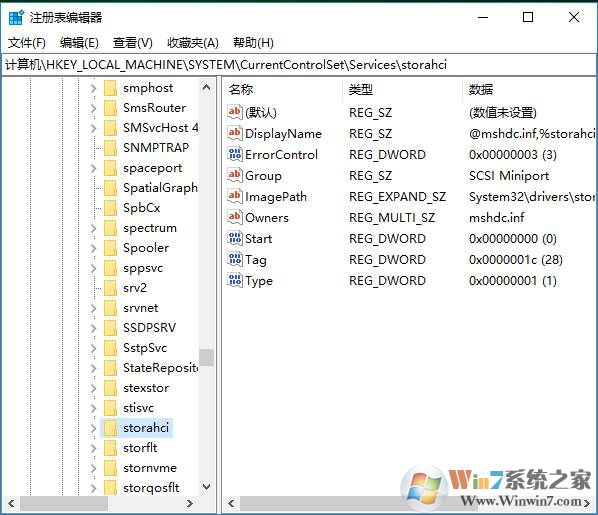Click the Tag DWORD value icon
The height and width of the screenshot is (515, 598).
pos(235,259)
